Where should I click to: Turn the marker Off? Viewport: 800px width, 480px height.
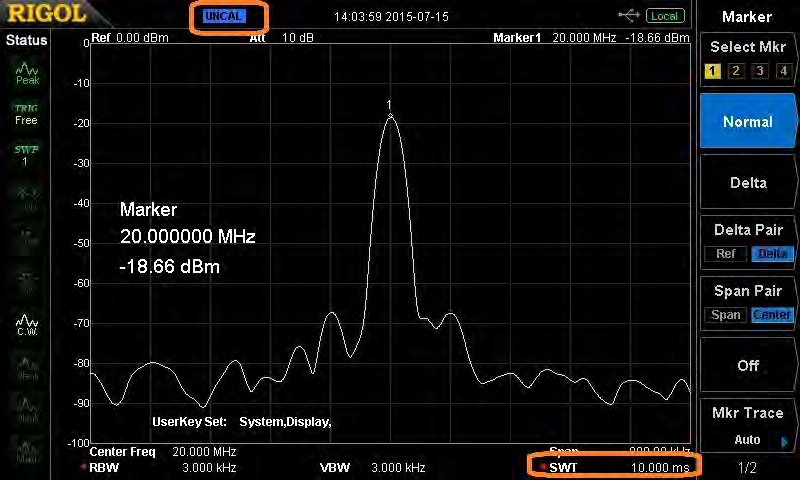click(748, 365)
